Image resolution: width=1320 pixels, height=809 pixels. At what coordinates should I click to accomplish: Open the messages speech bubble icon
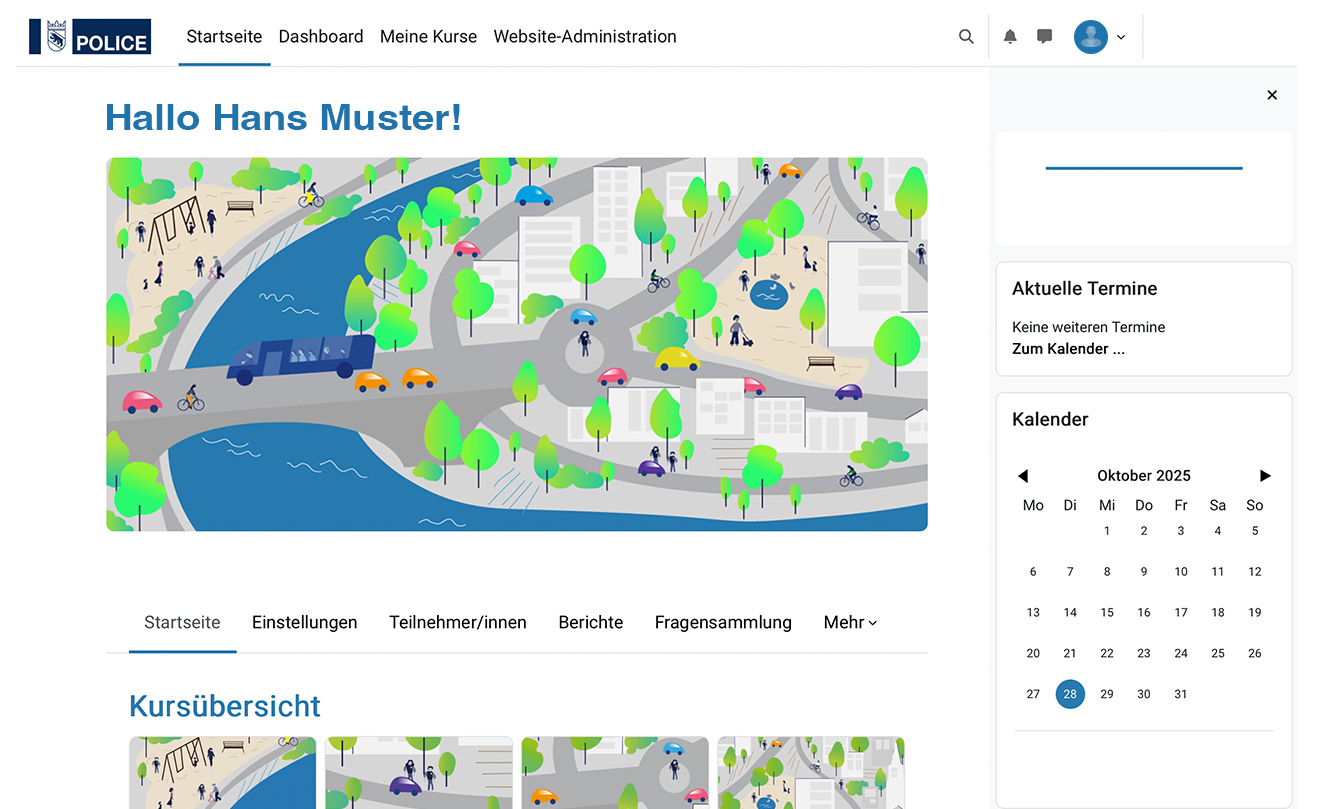[x=1044, y=37]
